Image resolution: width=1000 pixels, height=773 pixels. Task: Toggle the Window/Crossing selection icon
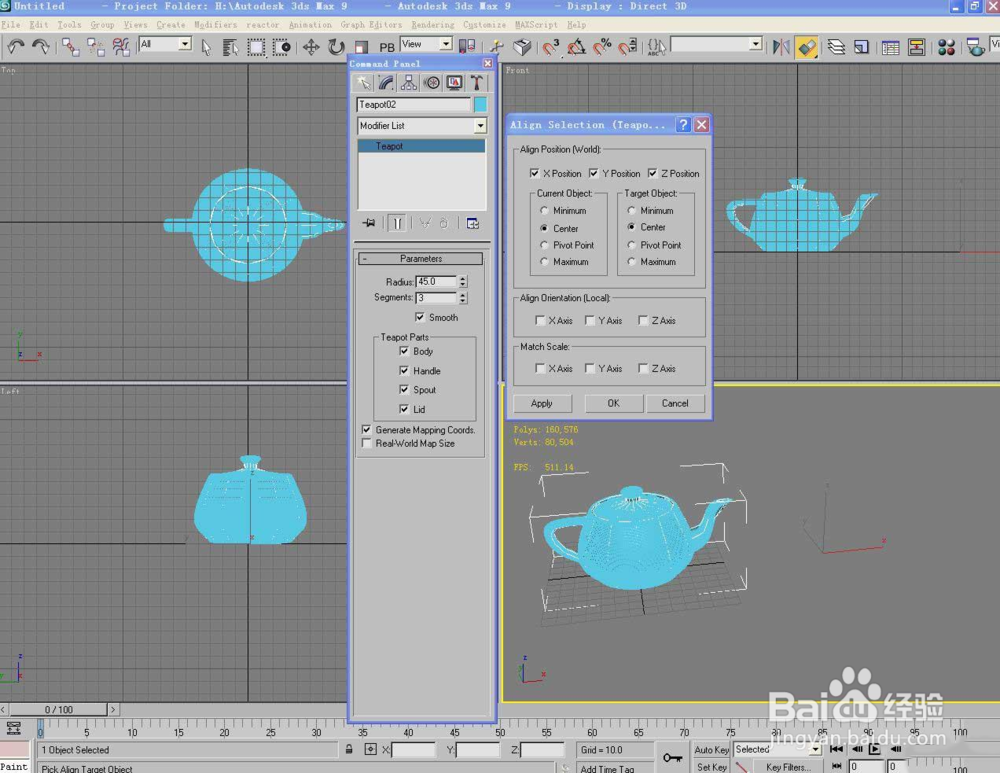(281, 47)
